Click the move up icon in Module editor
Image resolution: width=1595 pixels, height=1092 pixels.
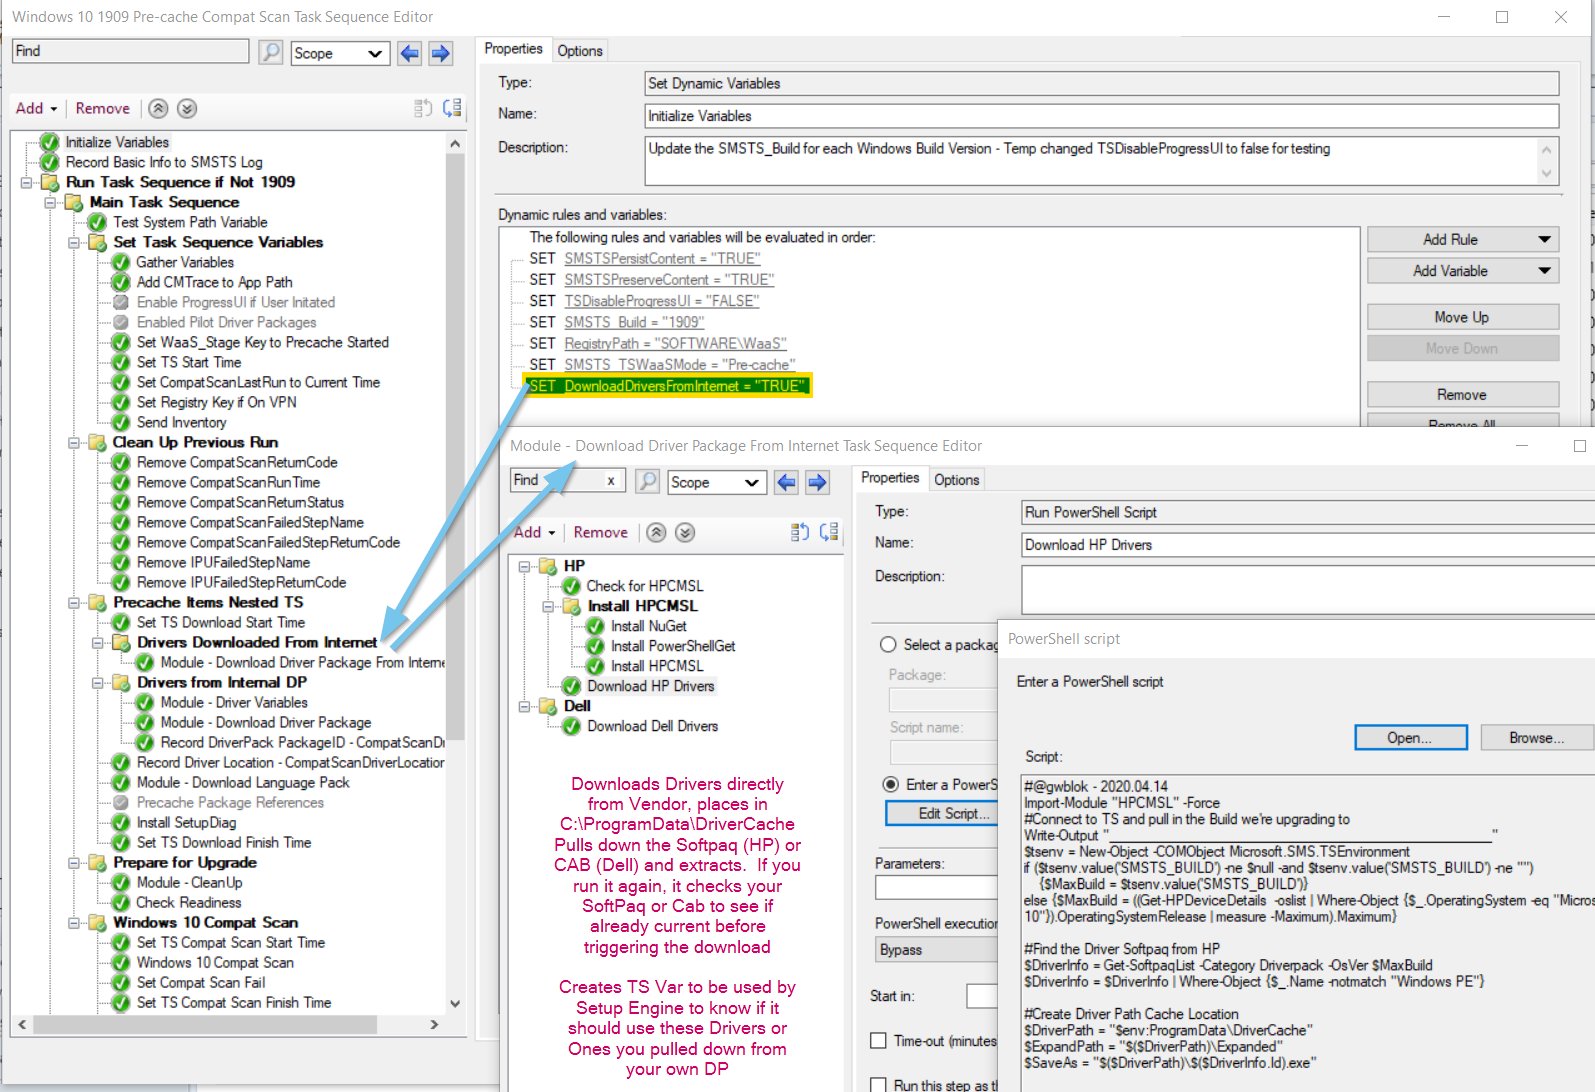(800, 532)
